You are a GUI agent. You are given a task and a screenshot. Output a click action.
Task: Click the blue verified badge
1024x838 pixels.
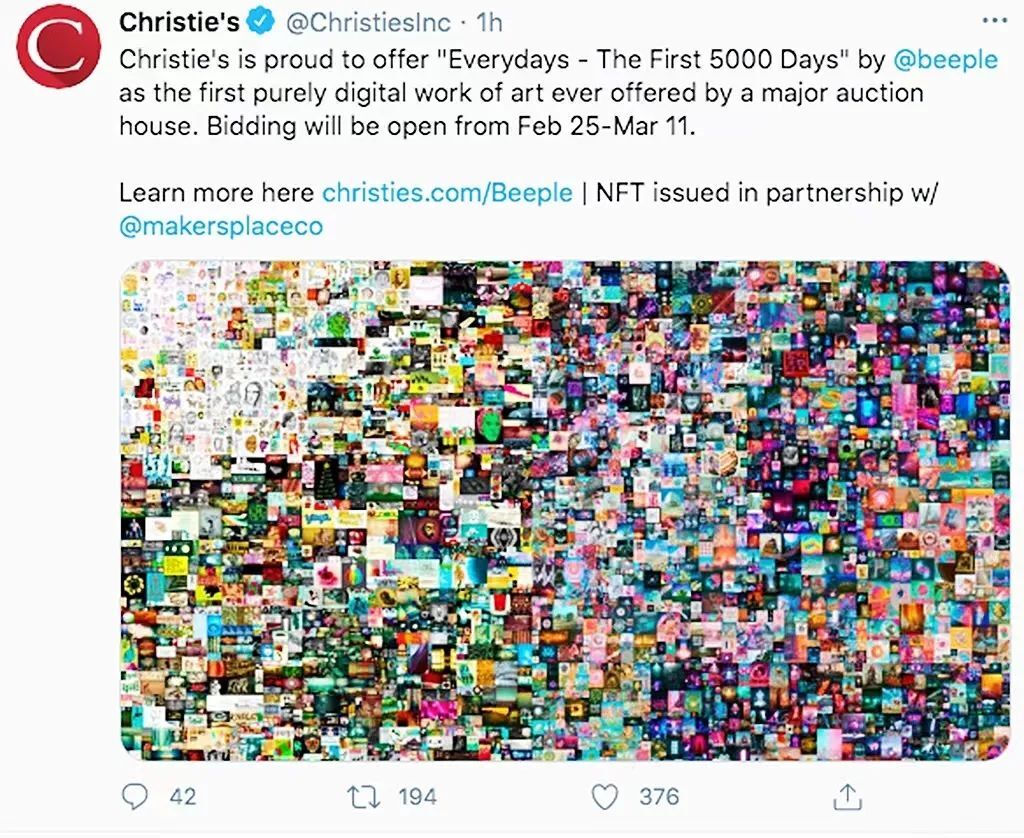pos(262,22)
